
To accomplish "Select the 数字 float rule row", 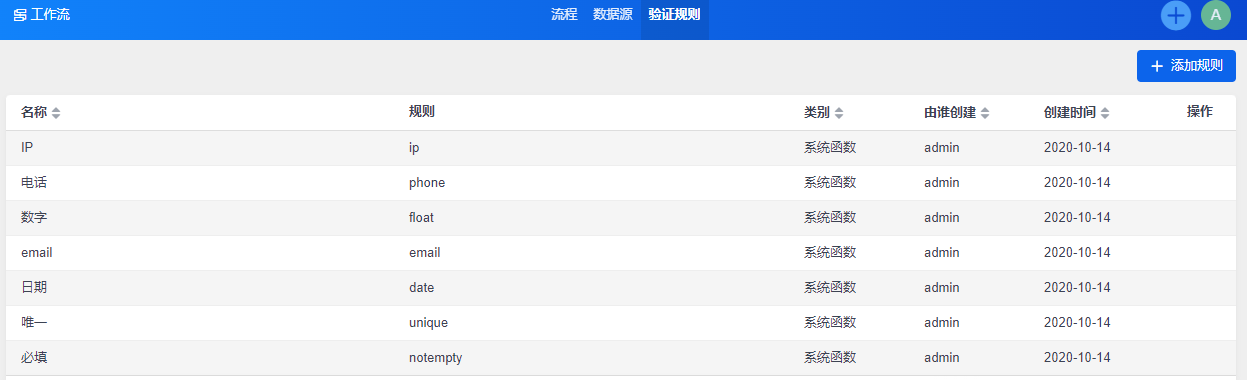I will (623, 218).
